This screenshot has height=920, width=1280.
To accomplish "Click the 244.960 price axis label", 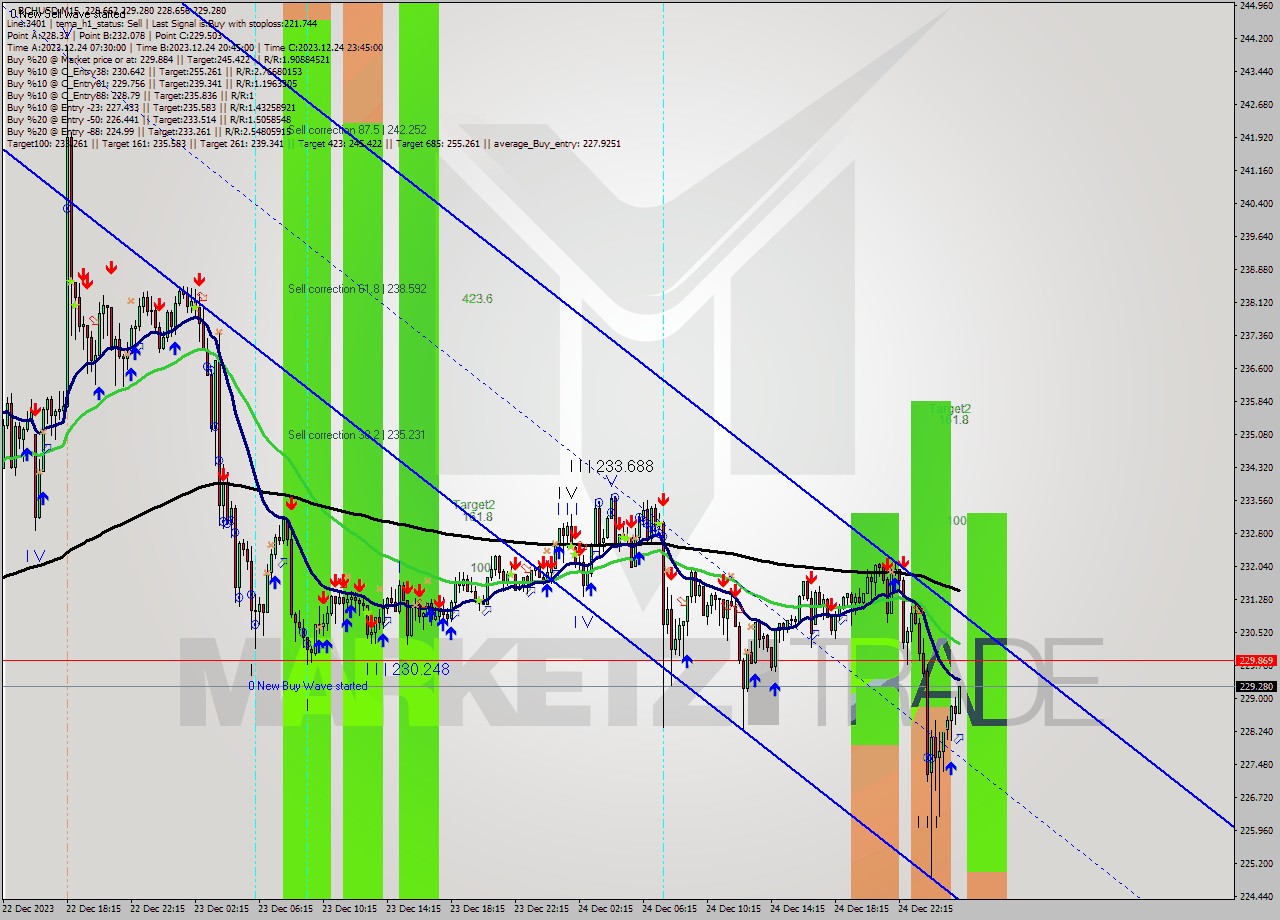I will pos(1256,6).
